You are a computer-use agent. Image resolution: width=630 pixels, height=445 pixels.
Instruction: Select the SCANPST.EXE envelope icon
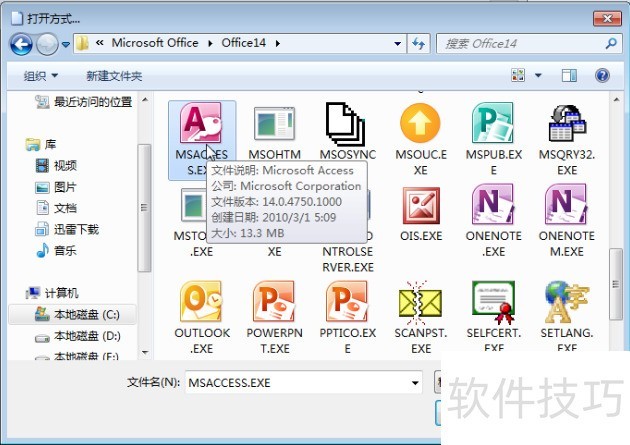pos(420,302)
